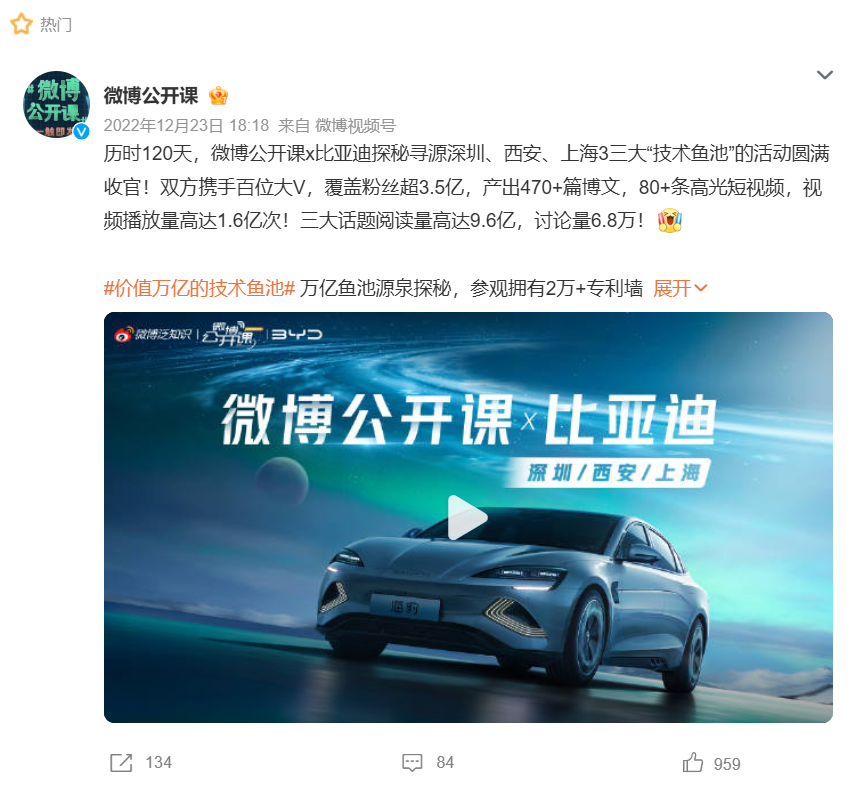Click the crown member icon next to username
The image size is (850, 785).
click(218, 96)
